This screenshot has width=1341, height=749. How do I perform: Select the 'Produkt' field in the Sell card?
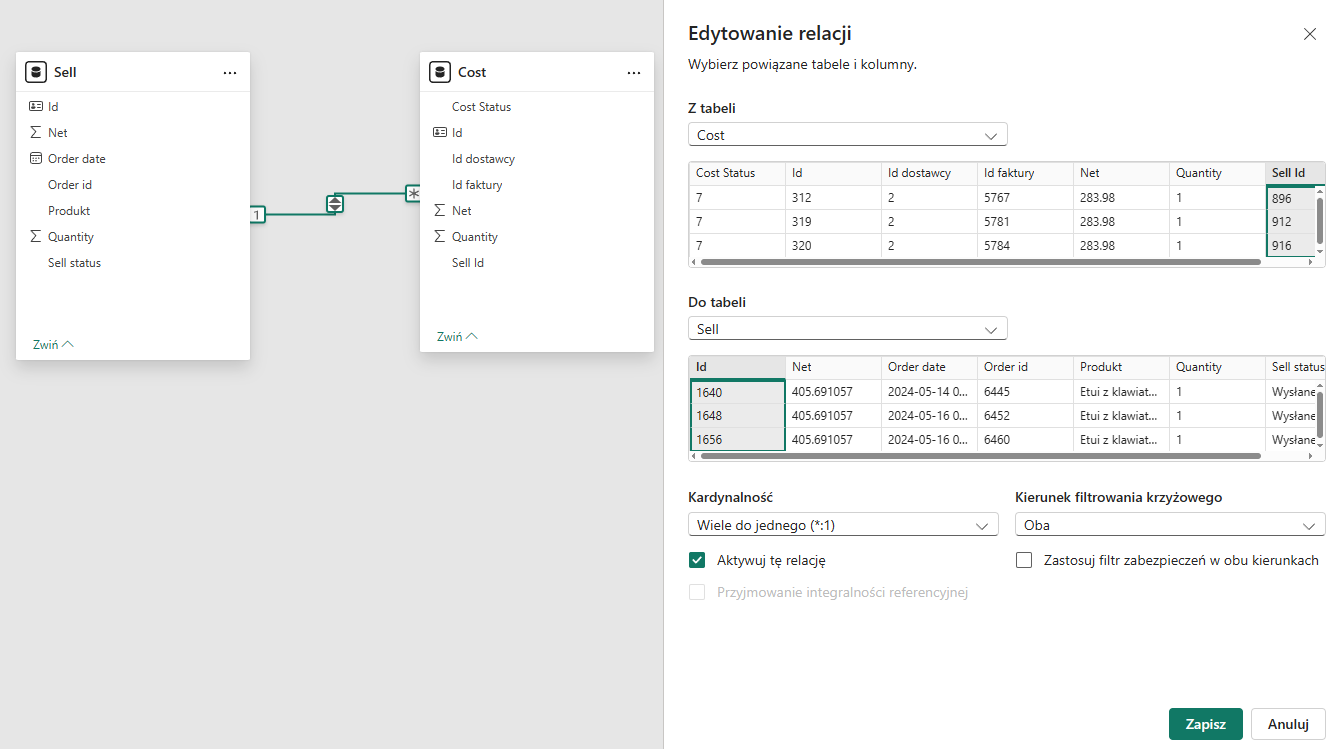[x=69, y=210]
